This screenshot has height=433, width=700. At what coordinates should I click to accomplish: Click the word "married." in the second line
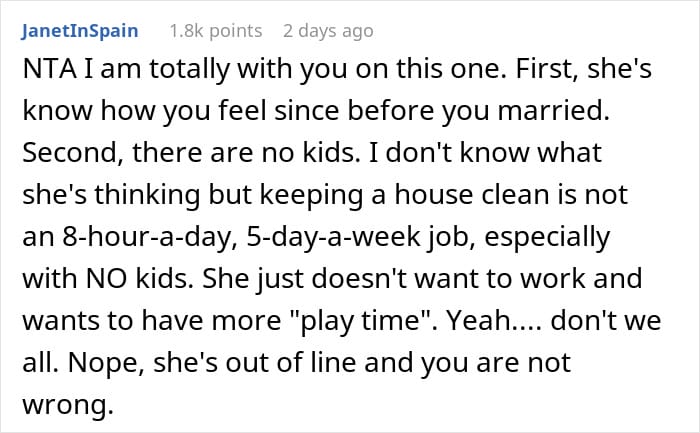554,111
